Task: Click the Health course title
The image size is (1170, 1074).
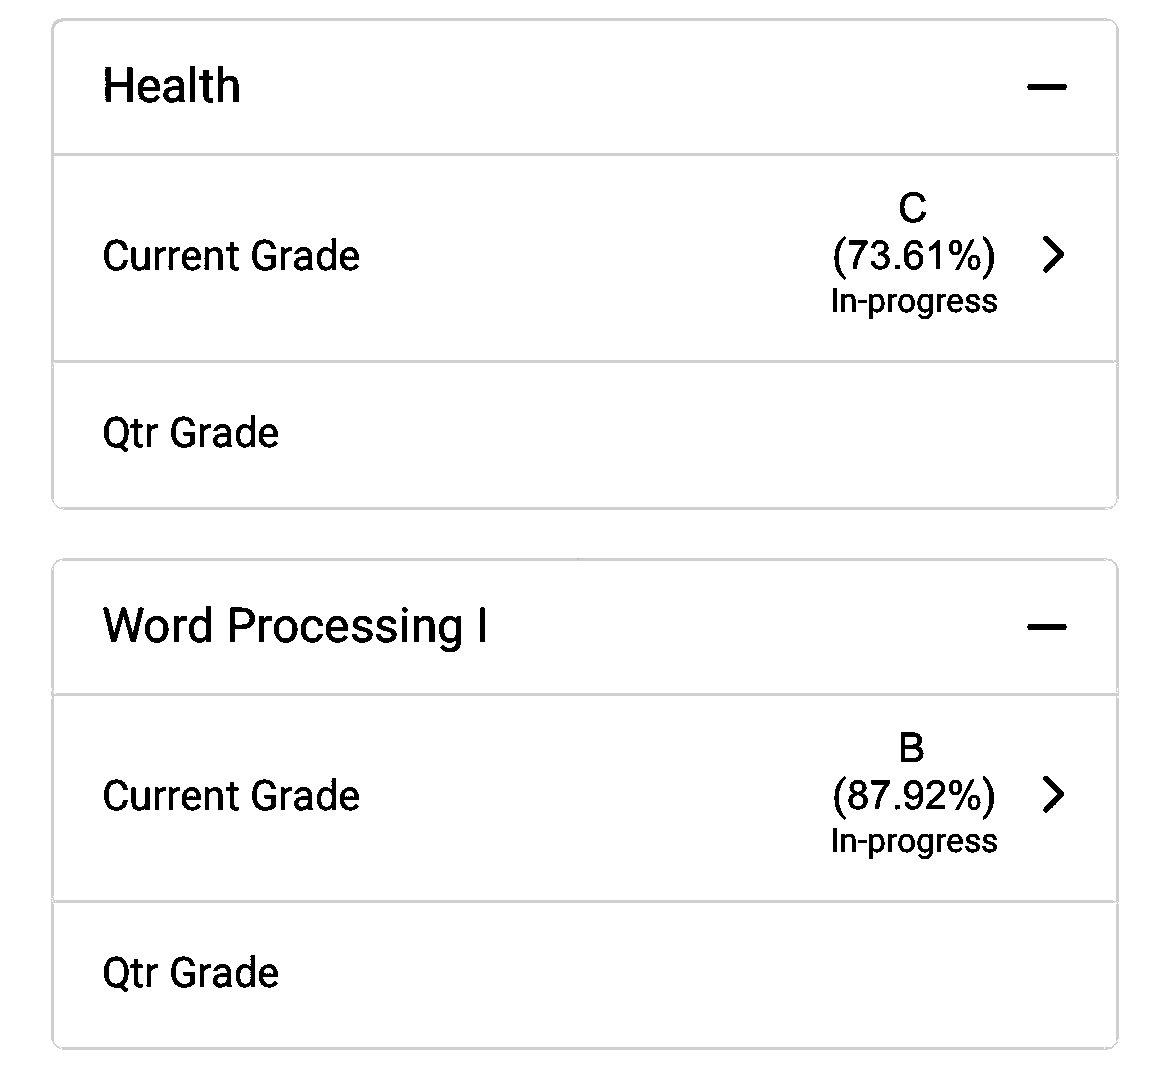Action: 171,86
